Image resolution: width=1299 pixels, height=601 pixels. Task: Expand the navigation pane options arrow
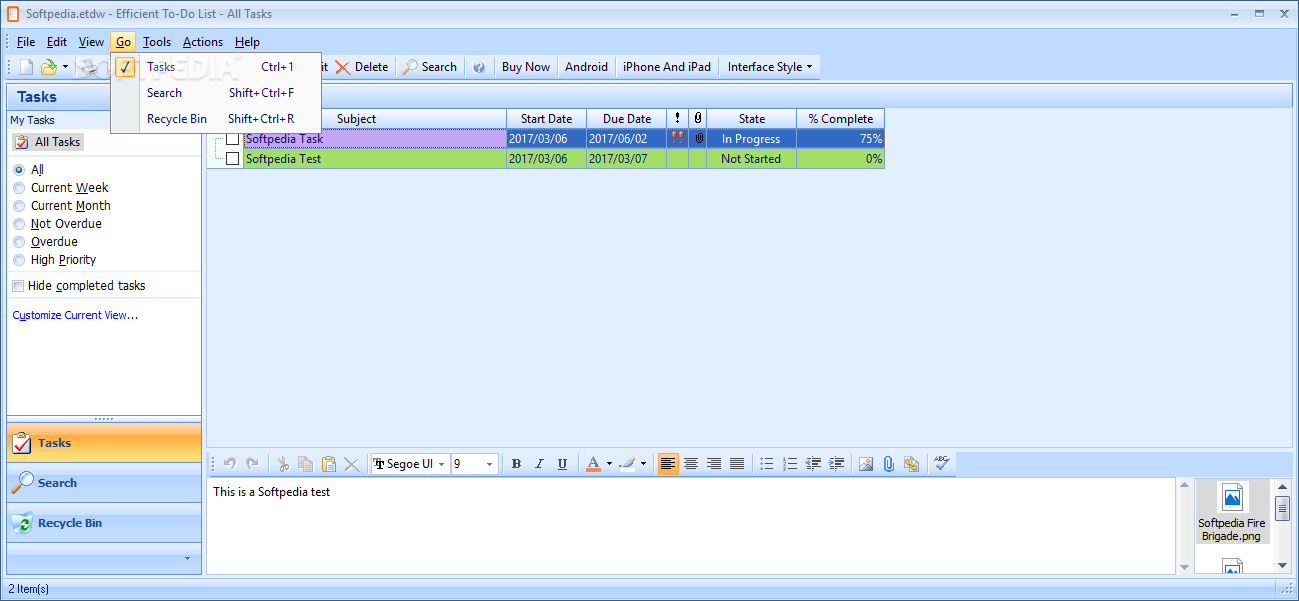(187, 558)
